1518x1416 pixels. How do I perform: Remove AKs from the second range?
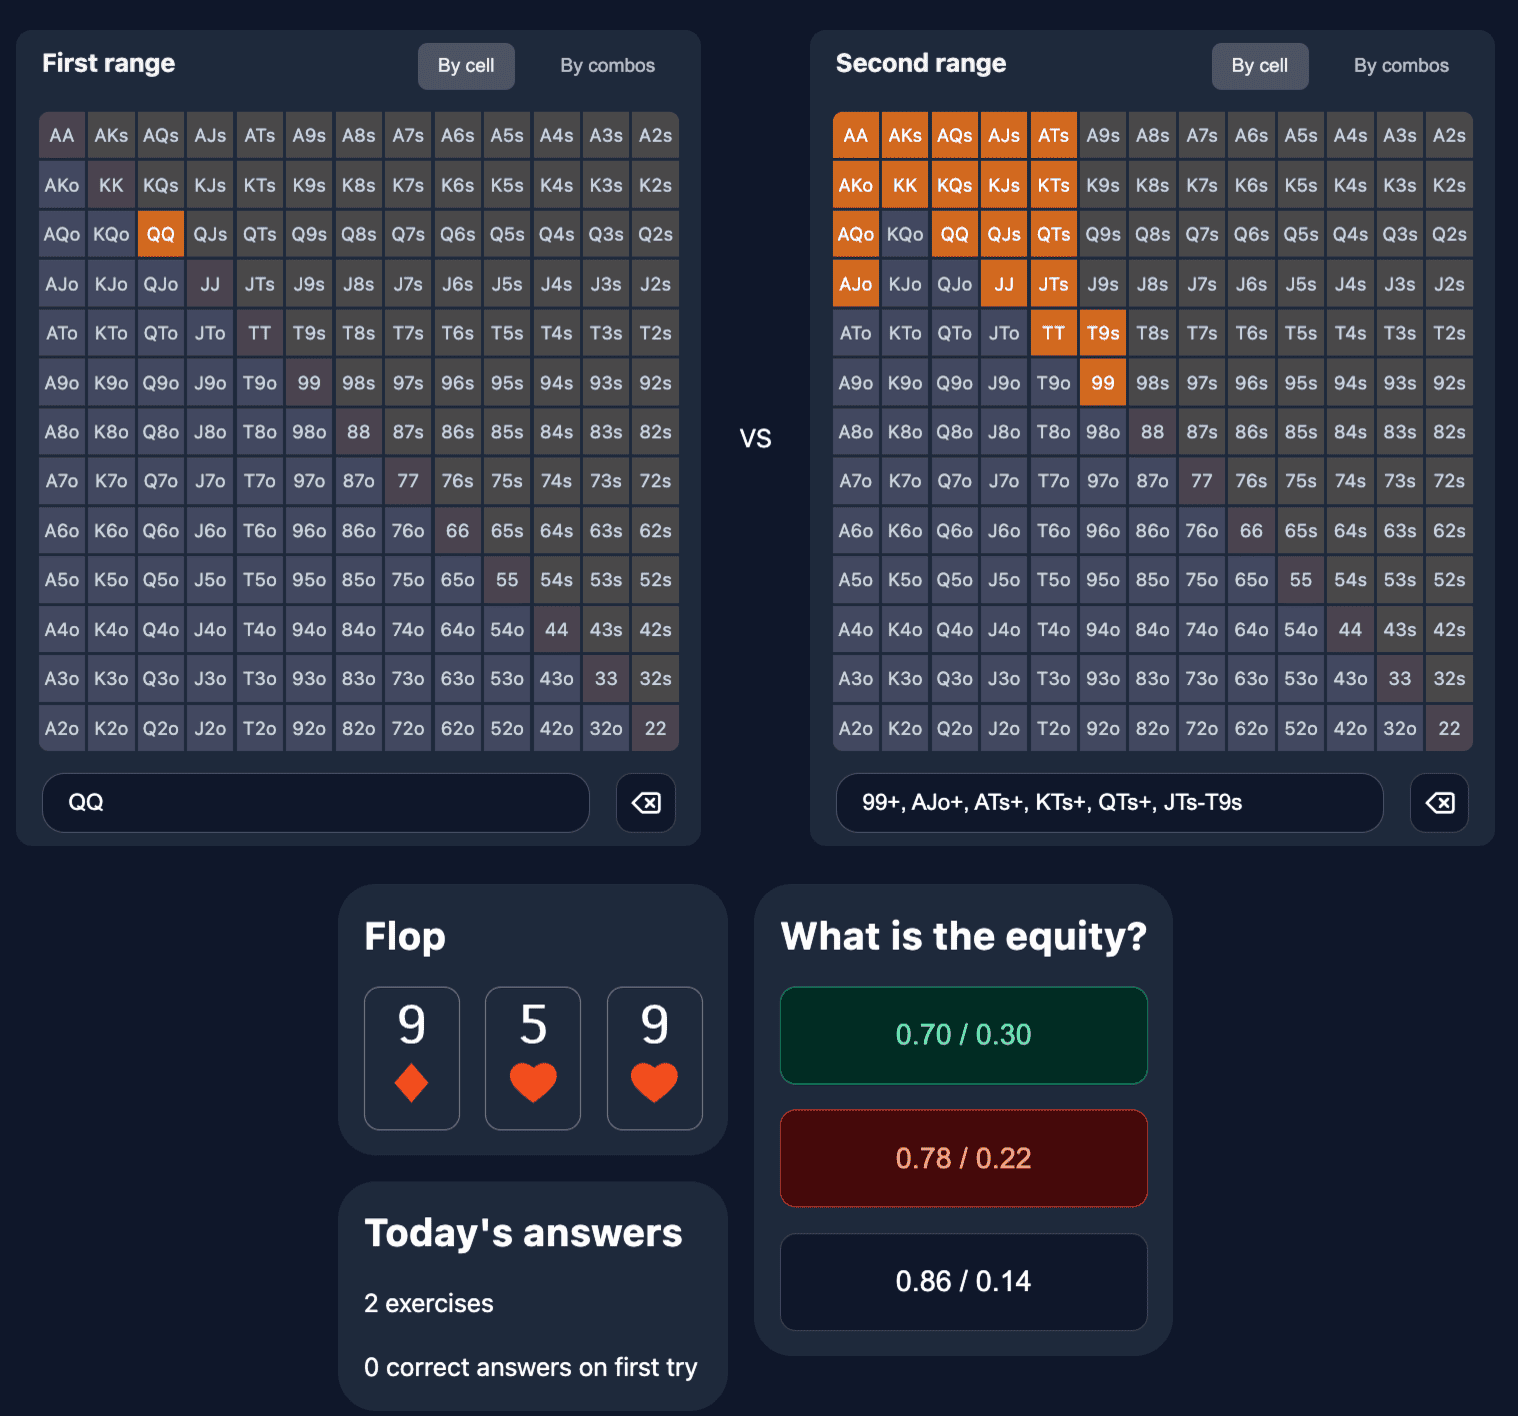904,135
